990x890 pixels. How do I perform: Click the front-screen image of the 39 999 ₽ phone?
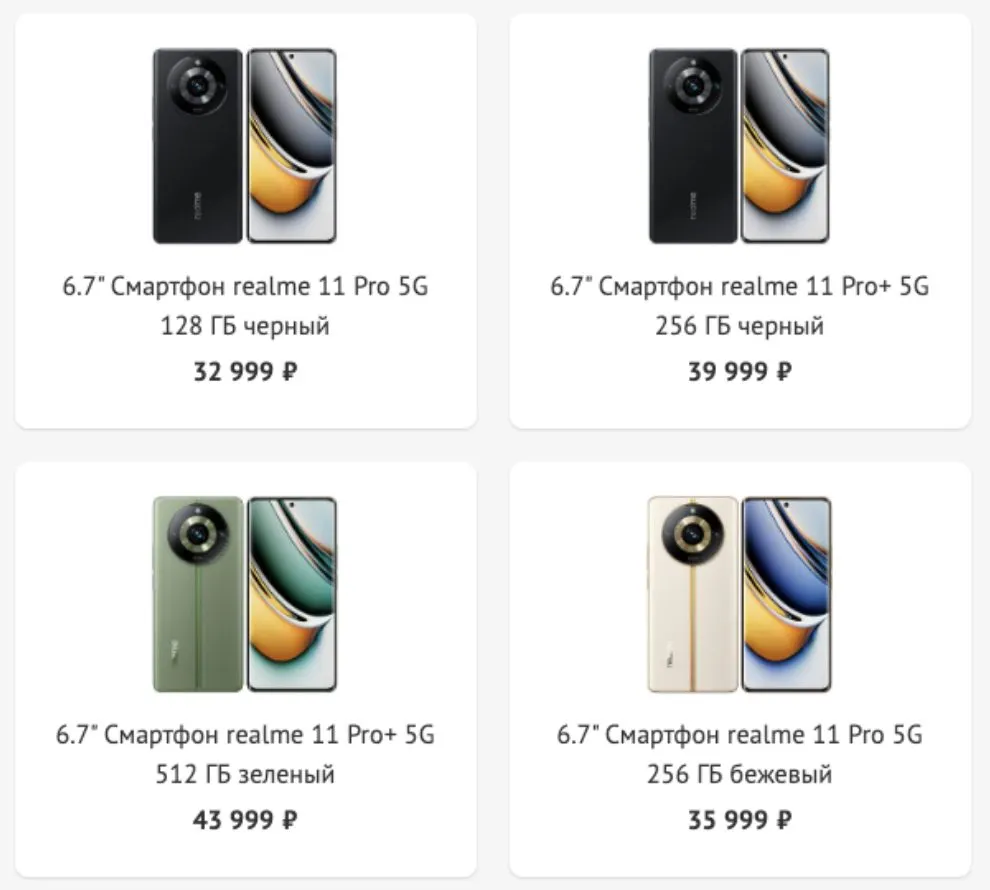786,146
